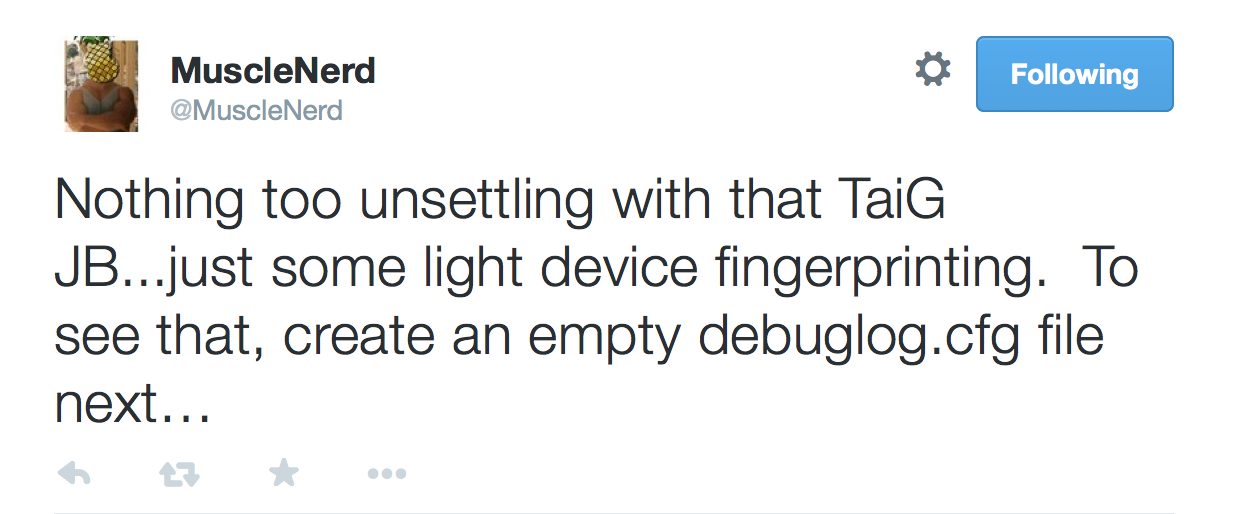Open MuscleNerd's profile picture

[101, 85]
